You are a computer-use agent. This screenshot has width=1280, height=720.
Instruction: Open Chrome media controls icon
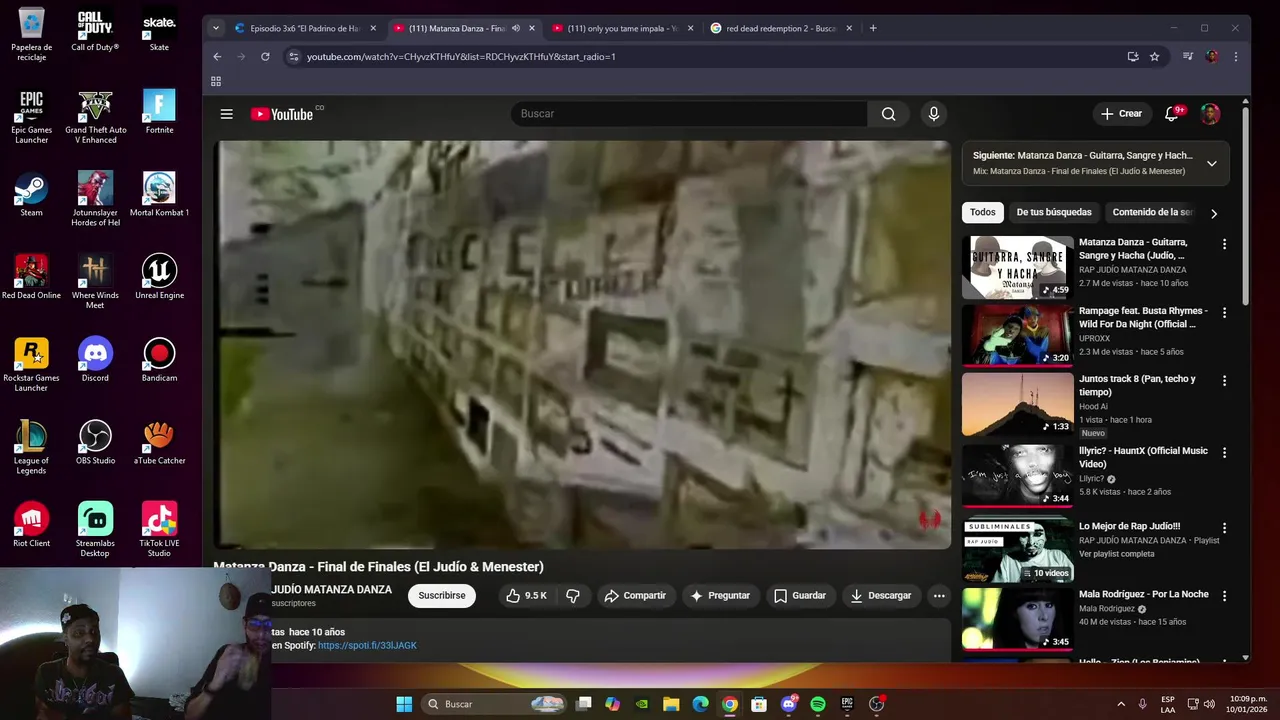pos(1188,57)
